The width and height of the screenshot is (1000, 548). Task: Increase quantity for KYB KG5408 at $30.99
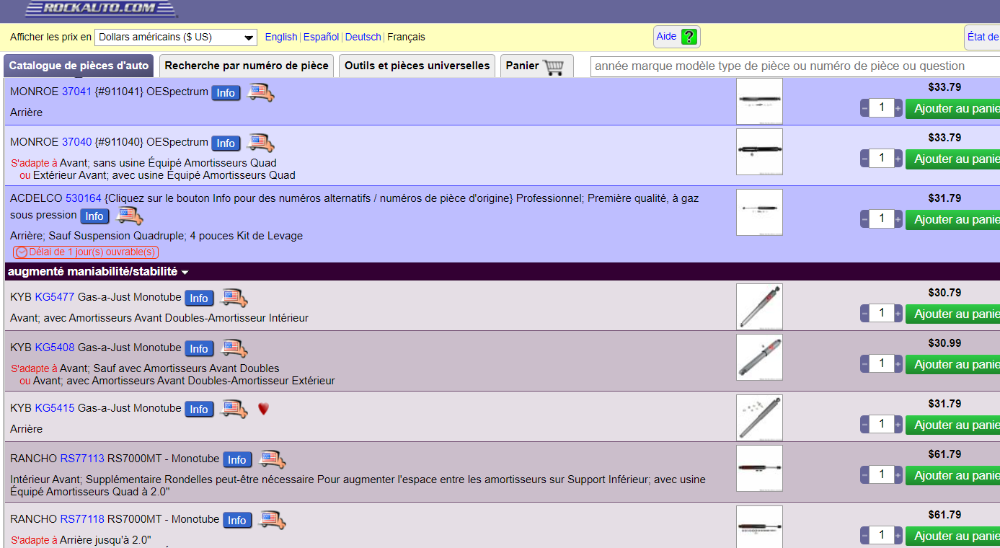point(898,364)
